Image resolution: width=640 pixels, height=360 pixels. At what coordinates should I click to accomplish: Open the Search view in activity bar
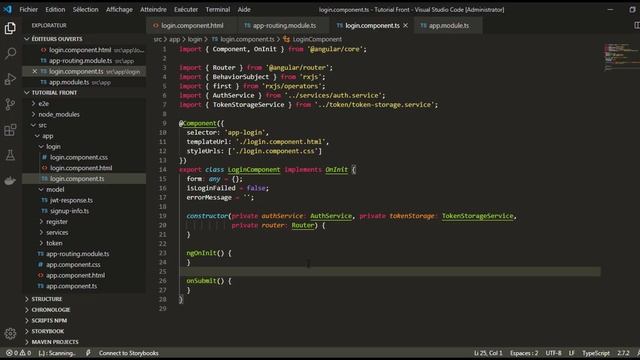point(10,53)
